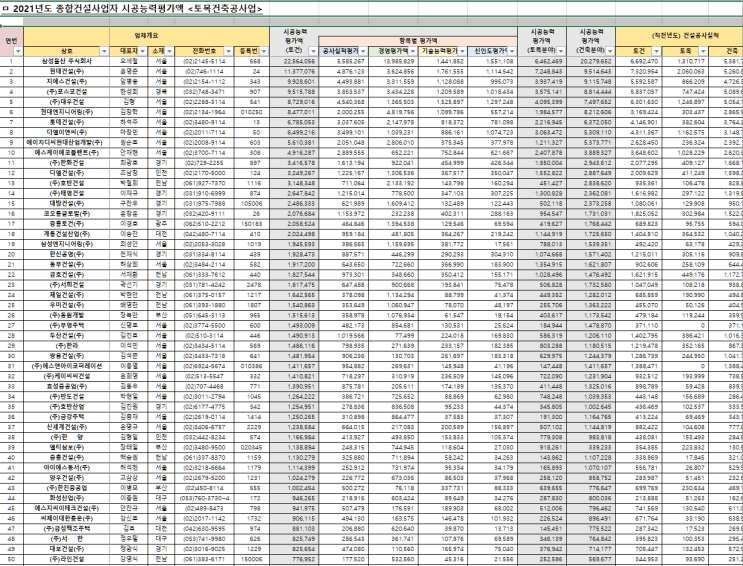Select the phone number (02)2145-5114 cell
This screenshot has width=743, height=566.
point(205,61)
